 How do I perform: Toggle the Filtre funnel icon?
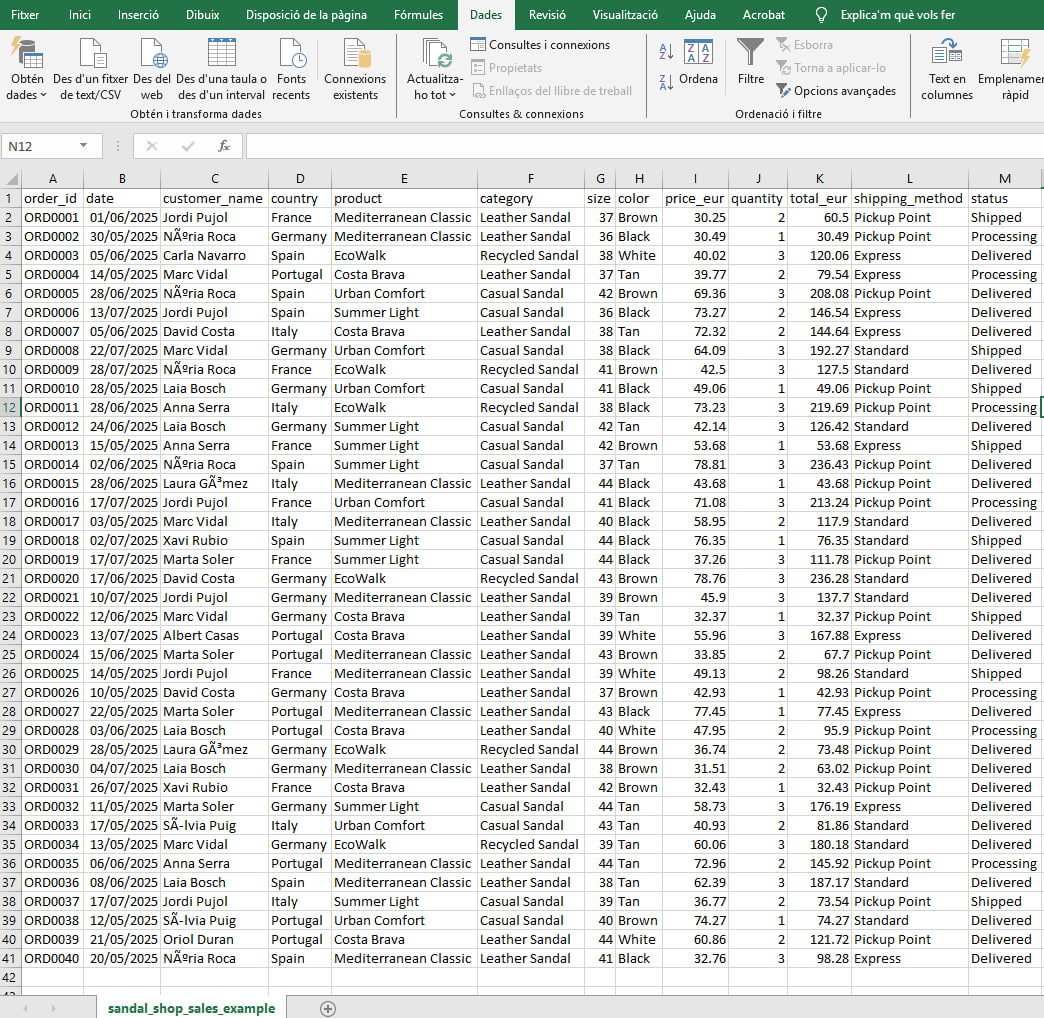pos(750,53)
